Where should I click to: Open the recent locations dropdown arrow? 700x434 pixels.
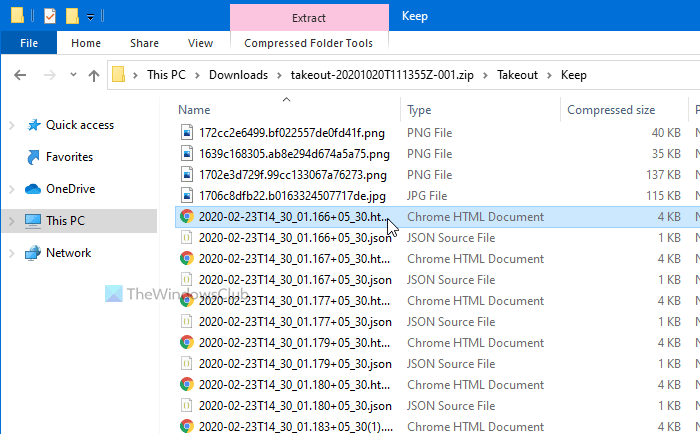pos(71,74)
